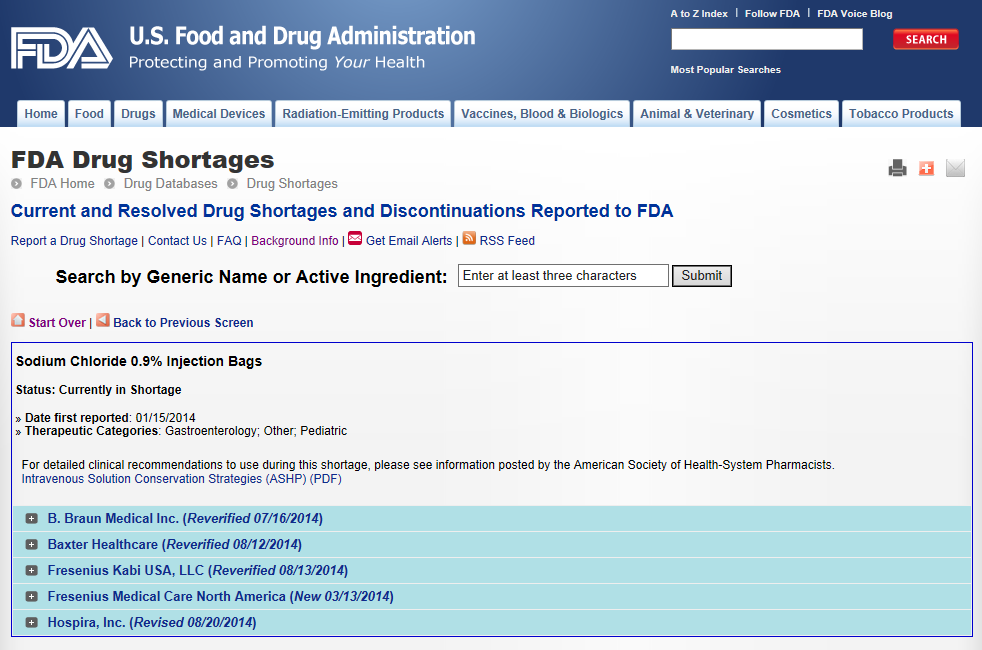This screenshot has height=650, width=982.
Task: Click the Get Email Alerts envelope icon
Action: tap(355, 239)
